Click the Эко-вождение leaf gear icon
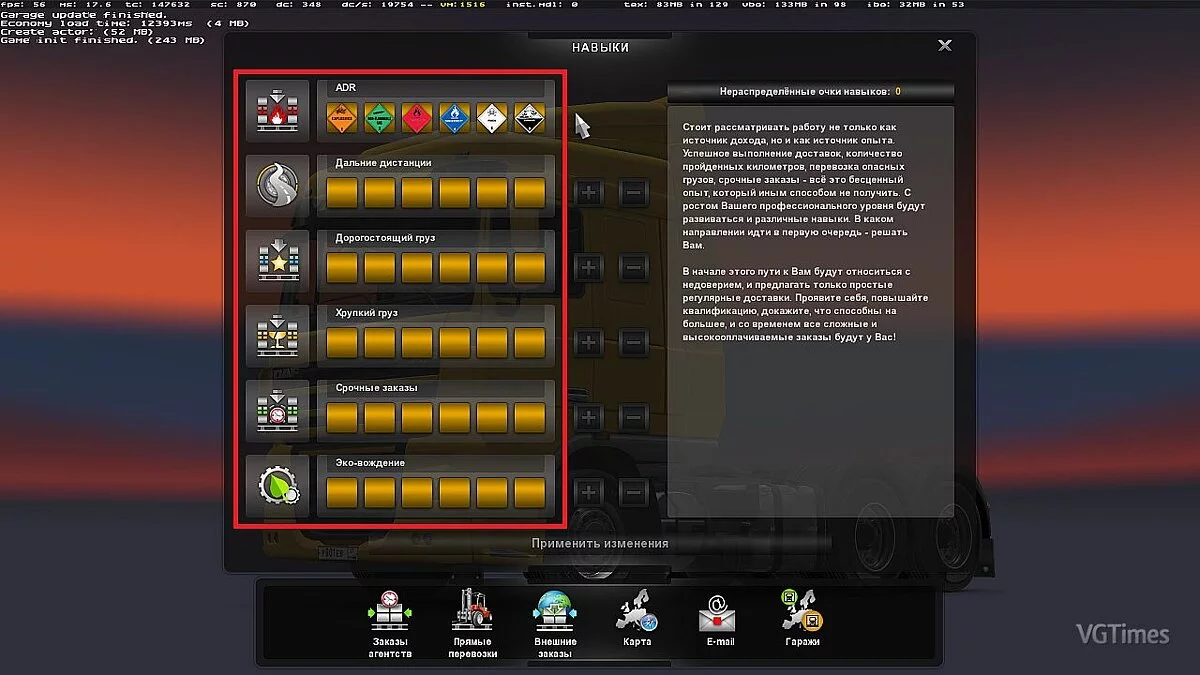The image size is (1200, 675). [279, 486]
